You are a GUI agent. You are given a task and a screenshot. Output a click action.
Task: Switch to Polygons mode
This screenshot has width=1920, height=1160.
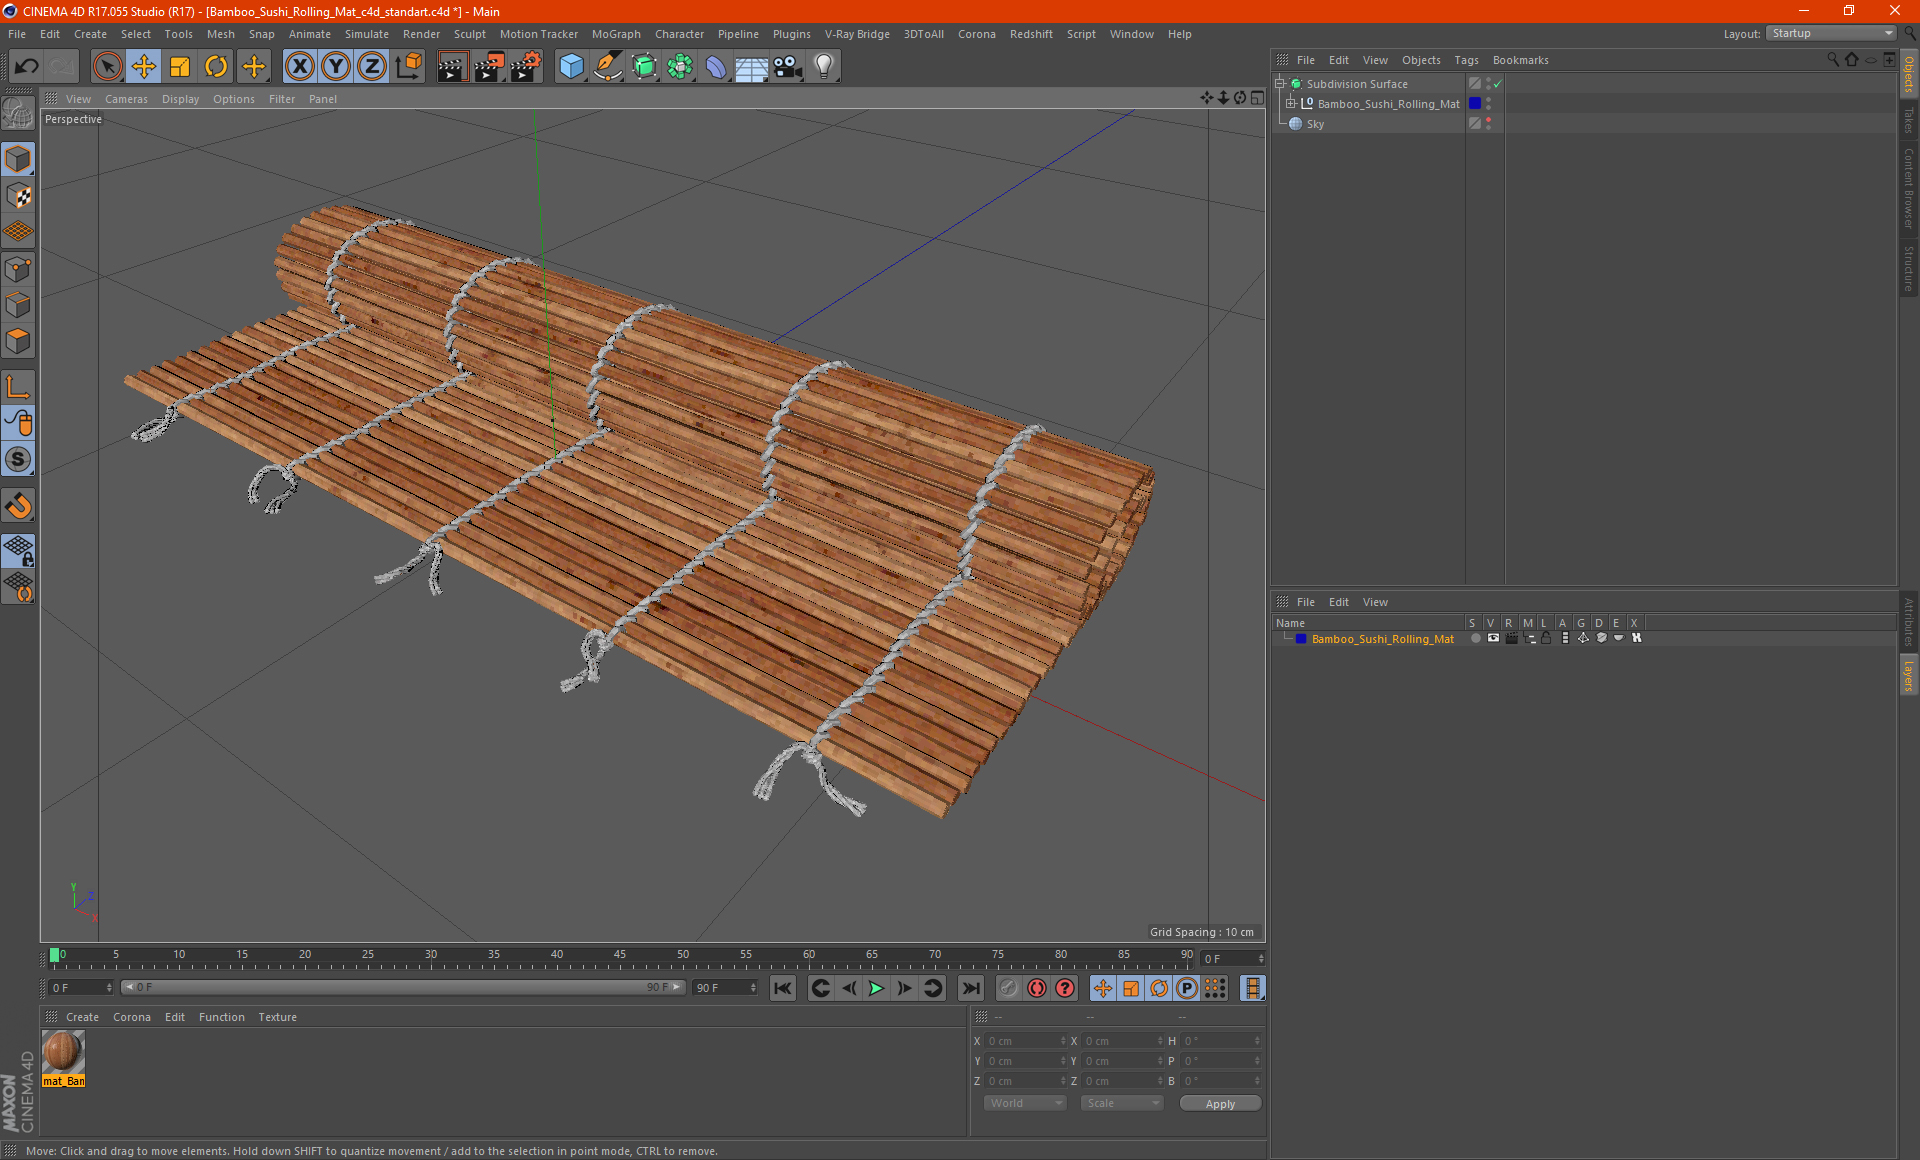tap(19, 341)
